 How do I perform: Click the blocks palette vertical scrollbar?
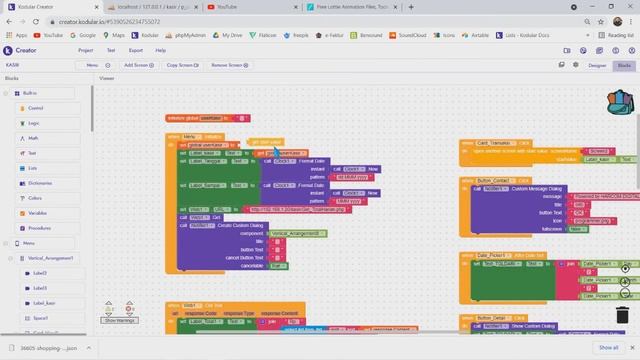92,109
